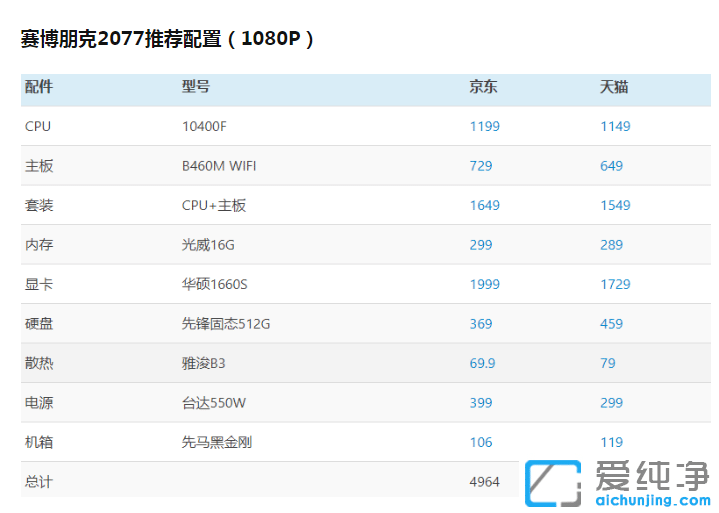The image size is (719, 513).
Task: Open the JD price link 1199 for CPU
Action: [x=484, y=126]
